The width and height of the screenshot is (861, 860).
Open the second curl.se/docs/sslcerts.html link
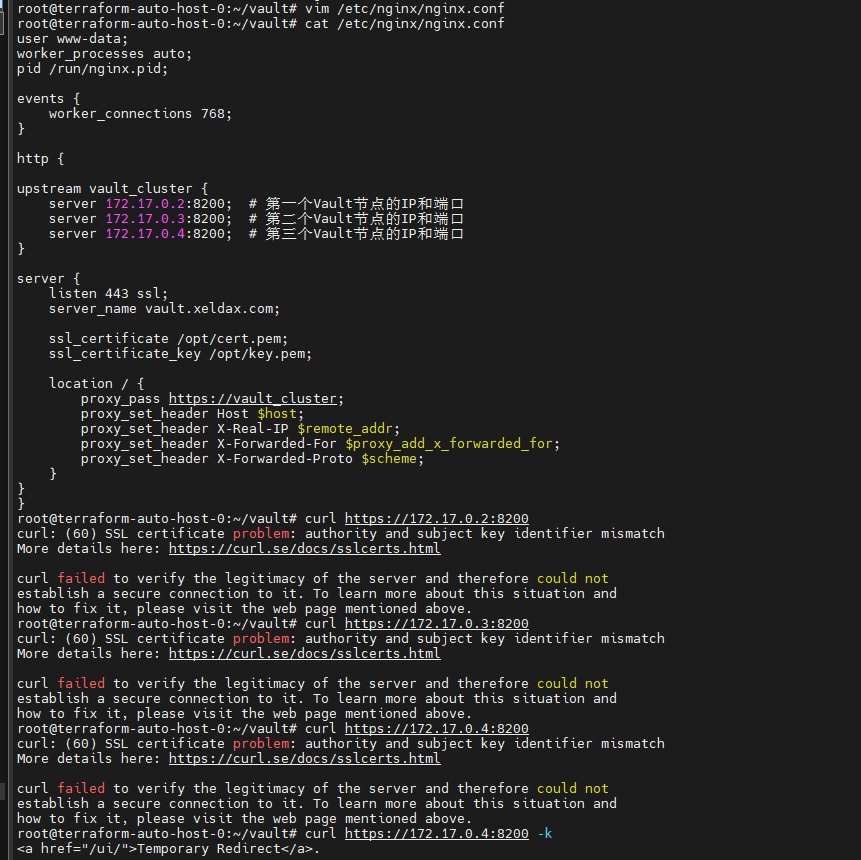point(304,654)
